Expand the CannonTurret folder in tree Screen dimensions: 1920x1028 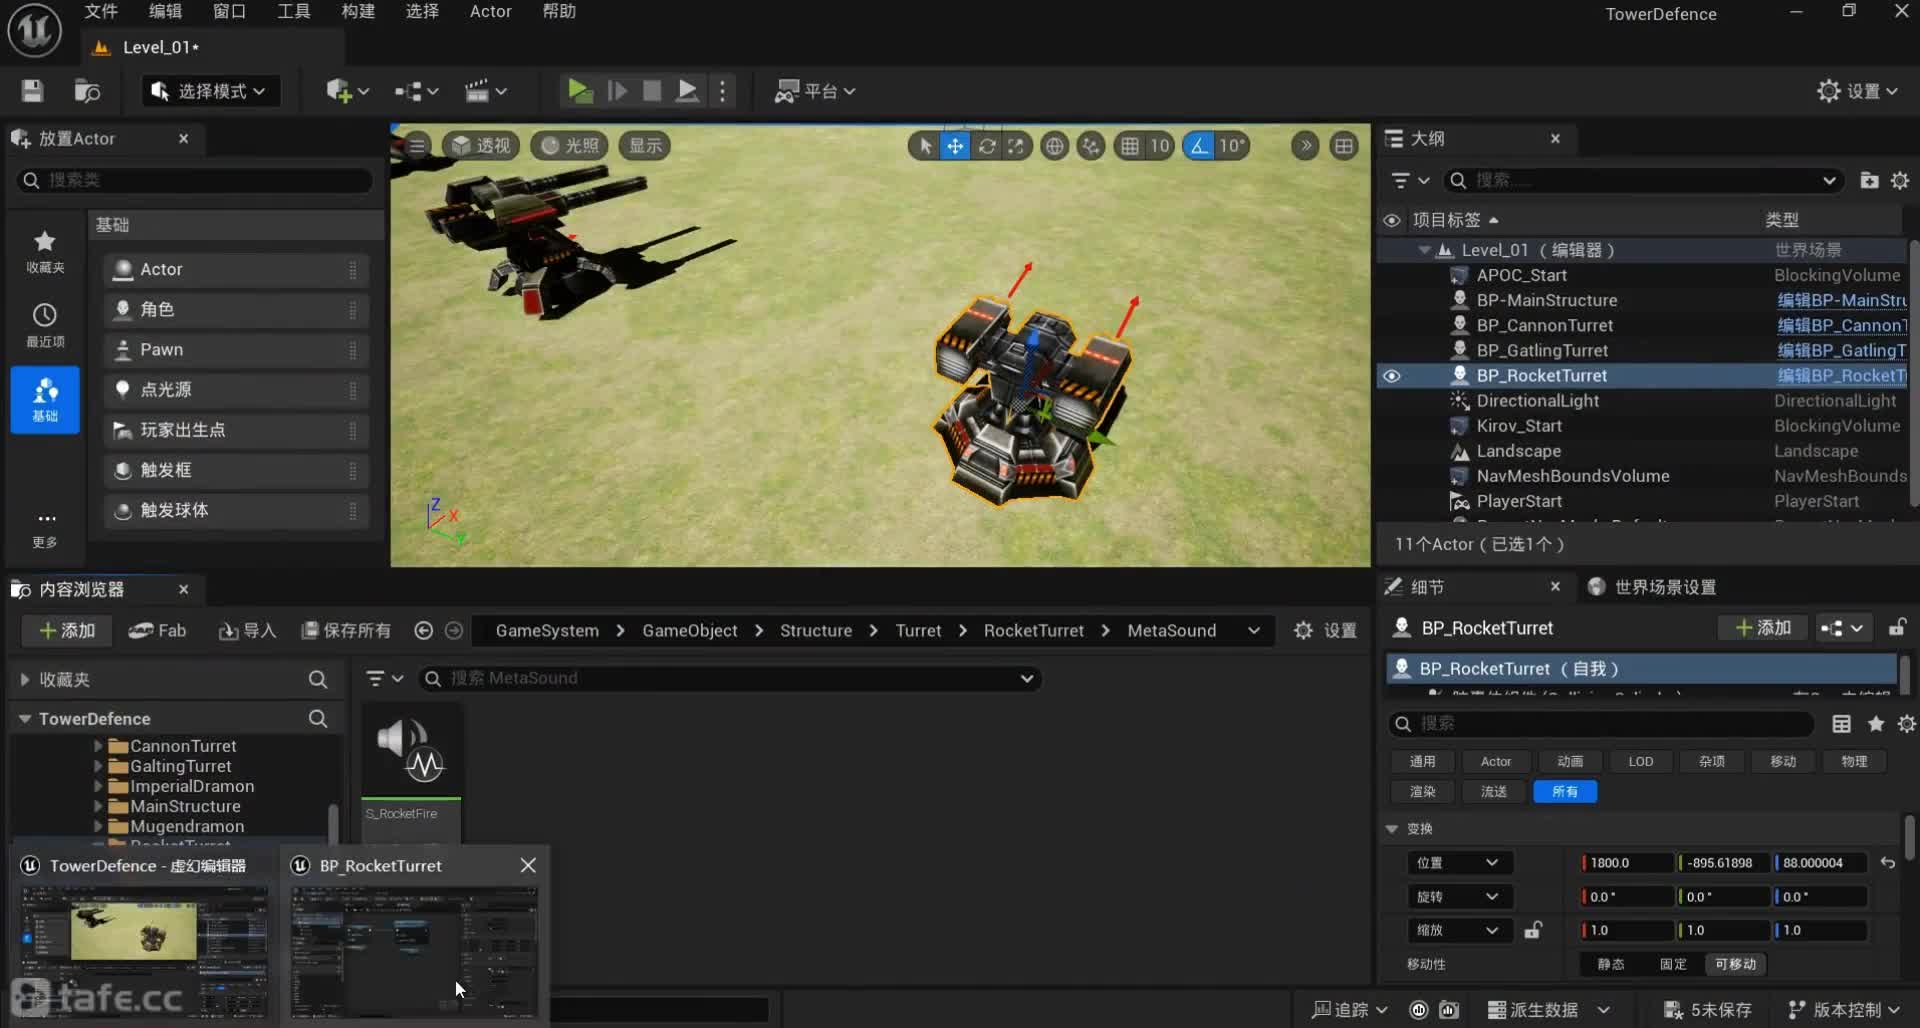(98, 746)
